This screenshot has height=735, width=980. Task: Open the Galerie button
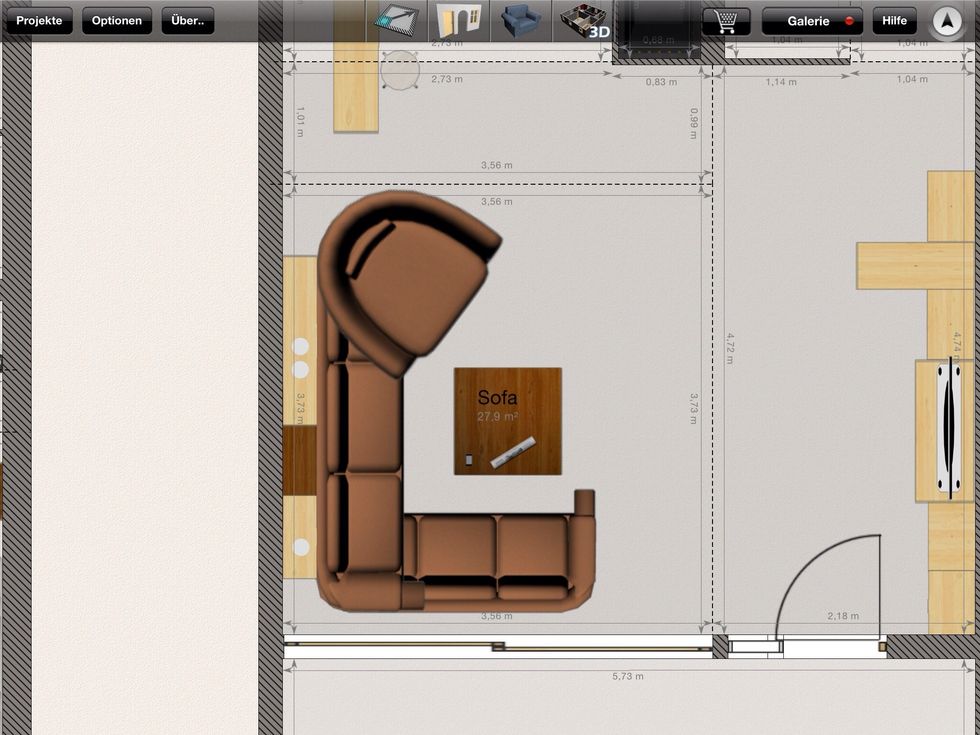[x=812, y=21]
